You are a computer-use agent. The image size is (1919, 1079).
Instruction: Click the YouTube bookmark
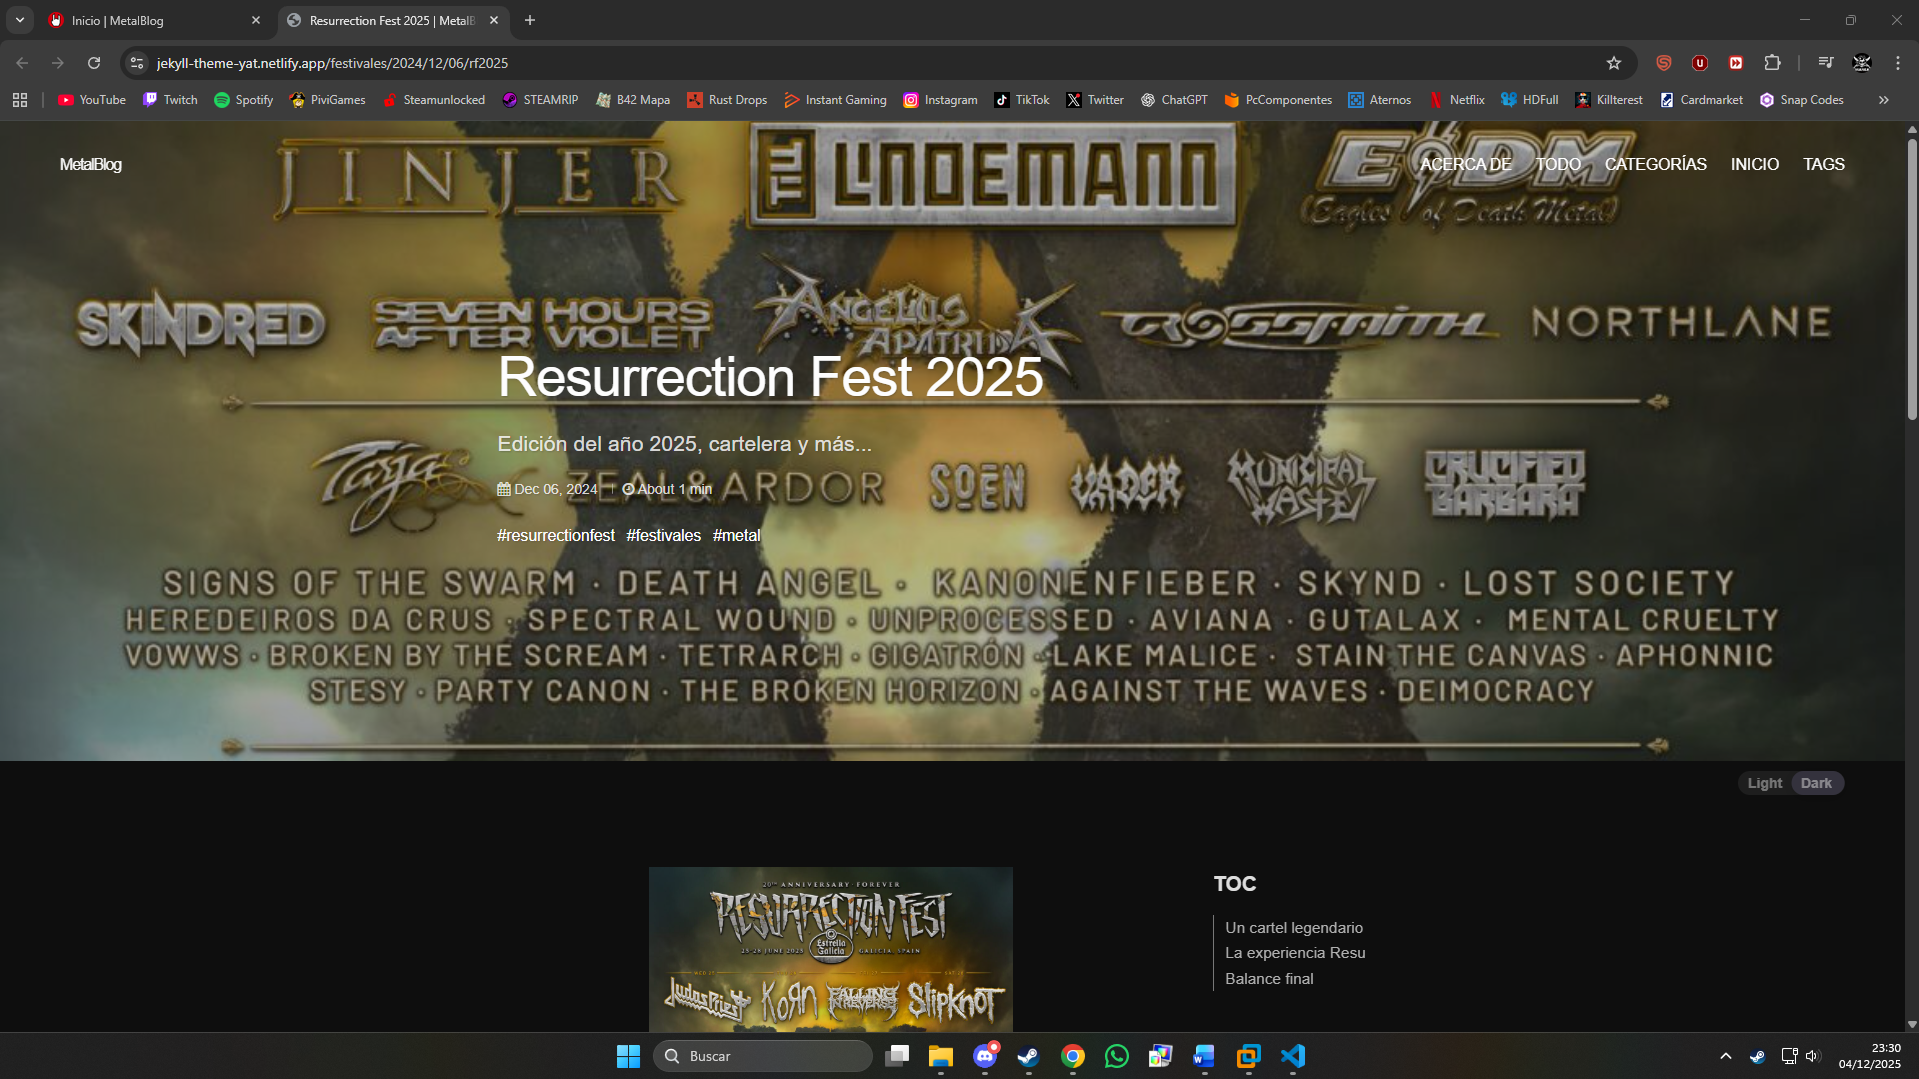[x=92, y=100]
